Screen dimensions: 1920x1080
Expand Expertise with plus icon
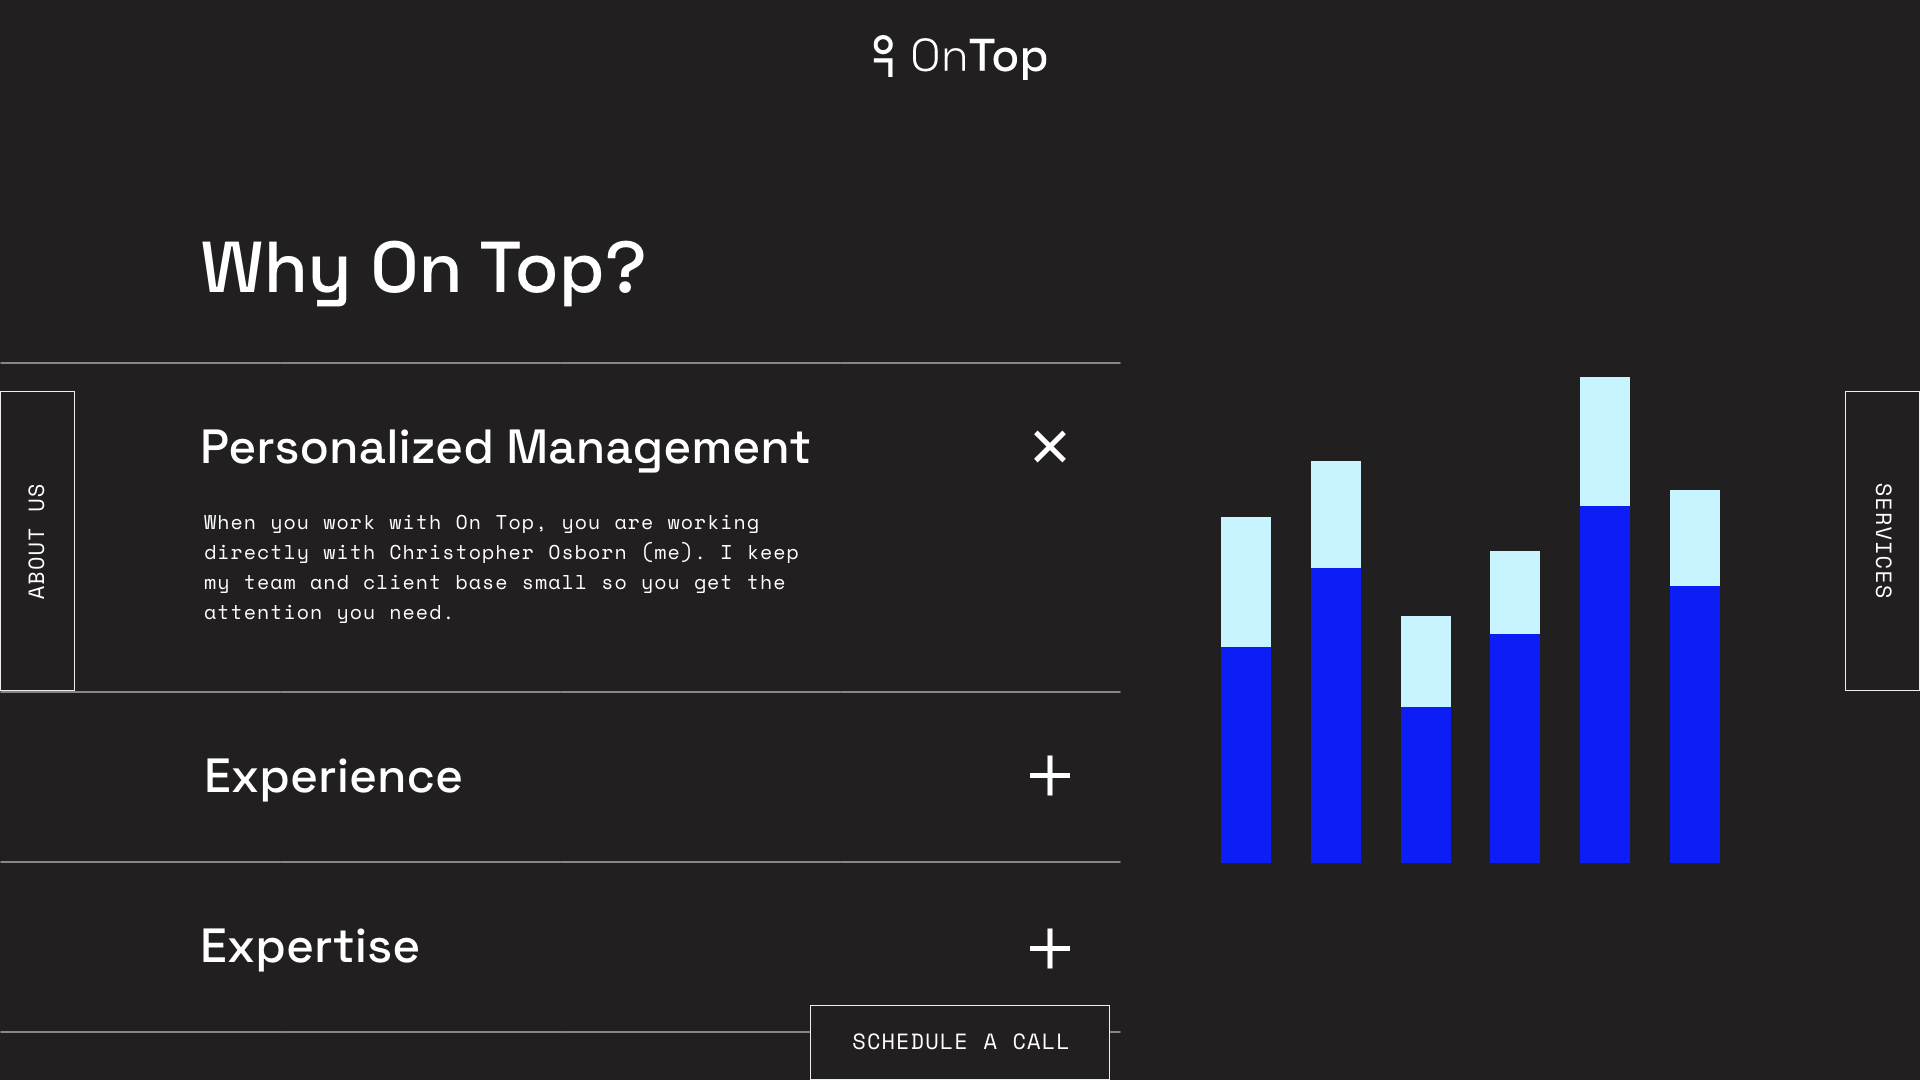coord(1049,948)
